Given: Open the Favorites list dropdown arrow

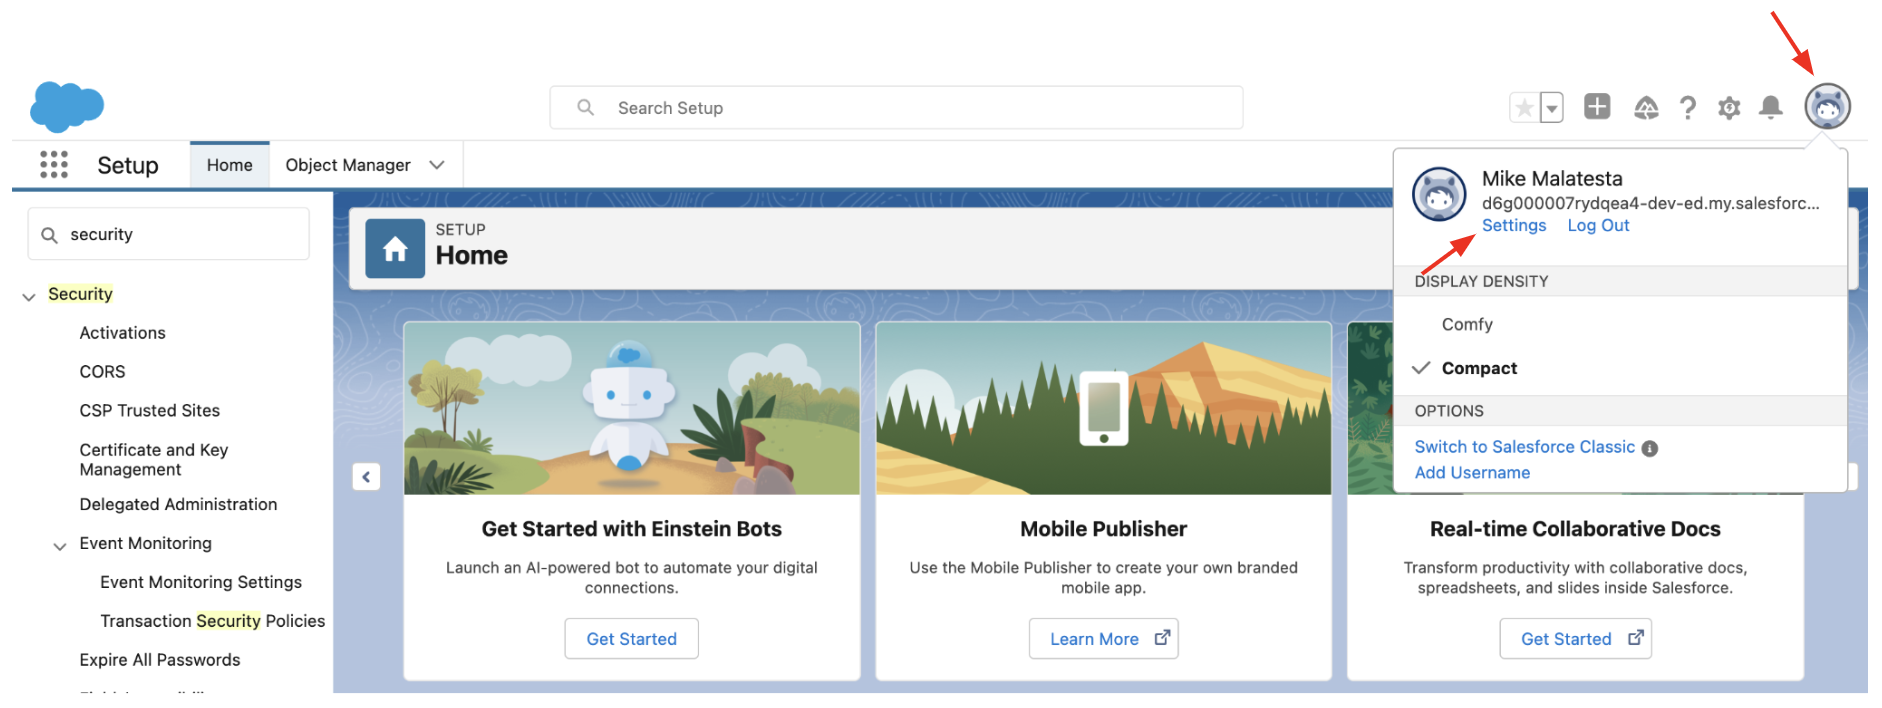Looking at the screenshot, I should tap(1552, 107).
